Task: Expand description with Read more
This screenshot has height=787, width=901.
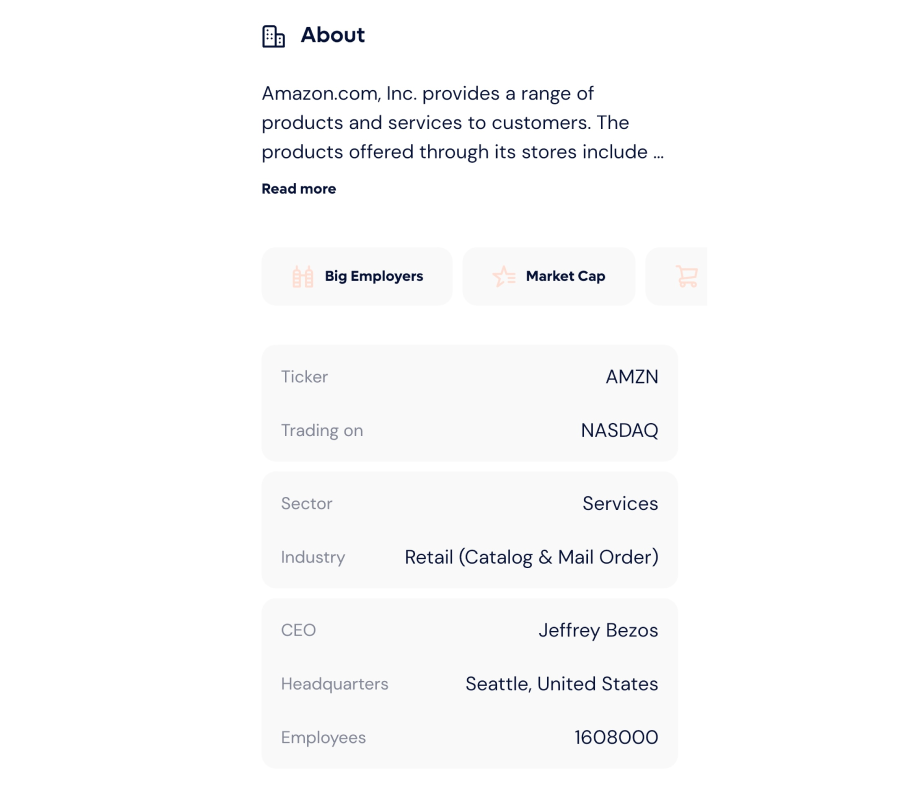Action: point(299,189)
